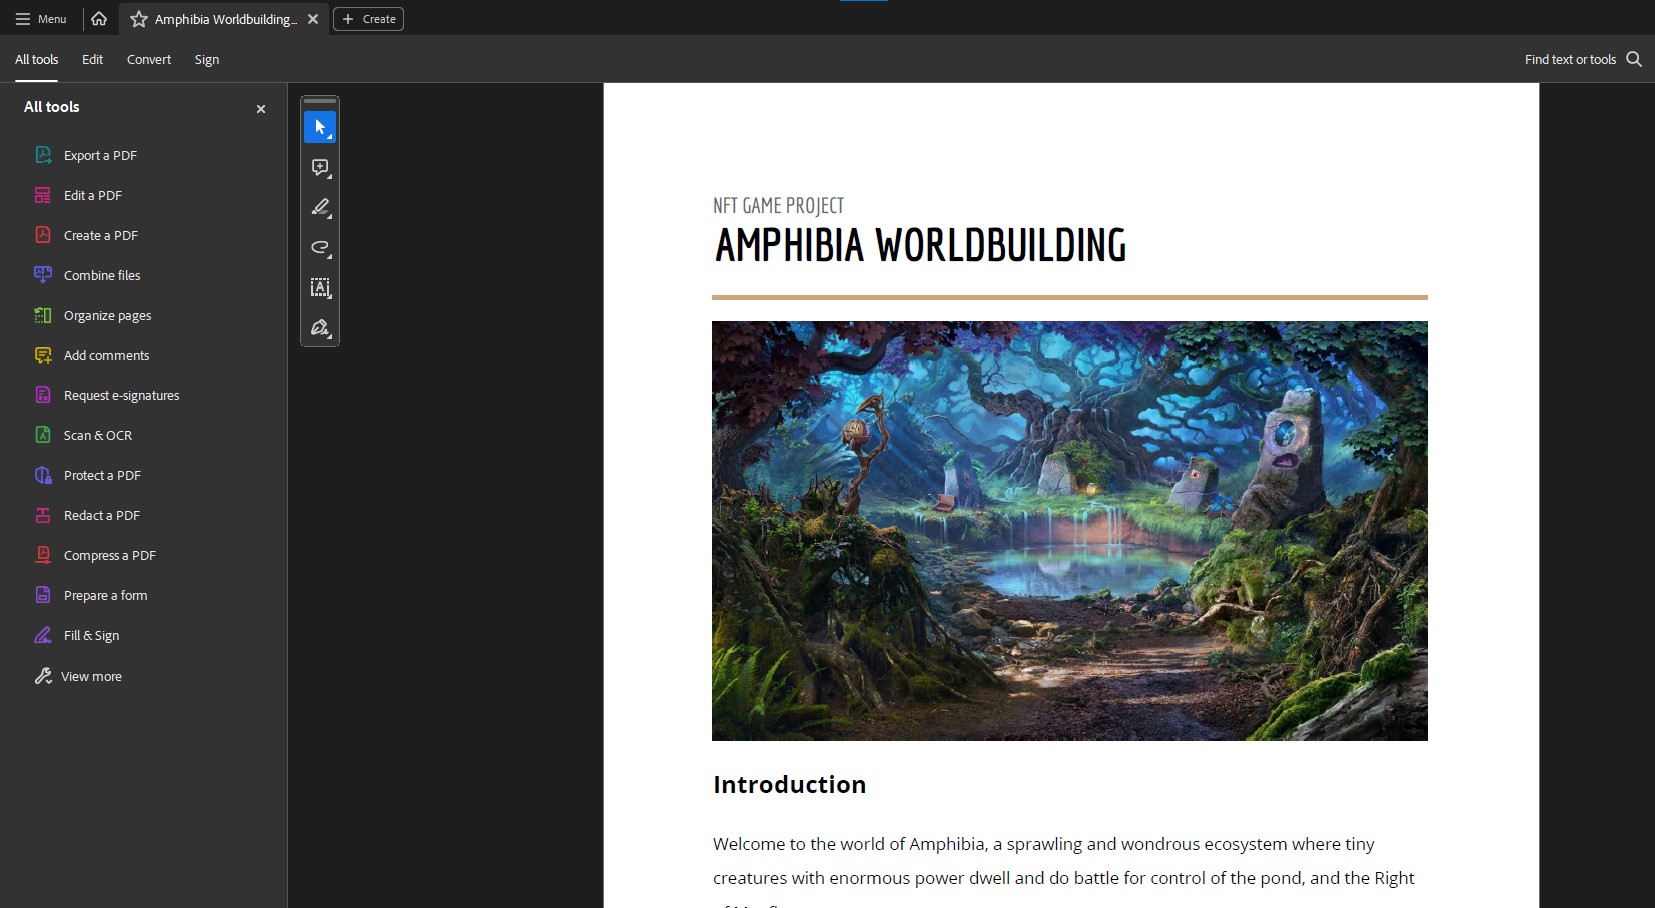The image size is (1655, 908).
Task: Click the Edit a PDF icon
Action: [x=43, y=195]
